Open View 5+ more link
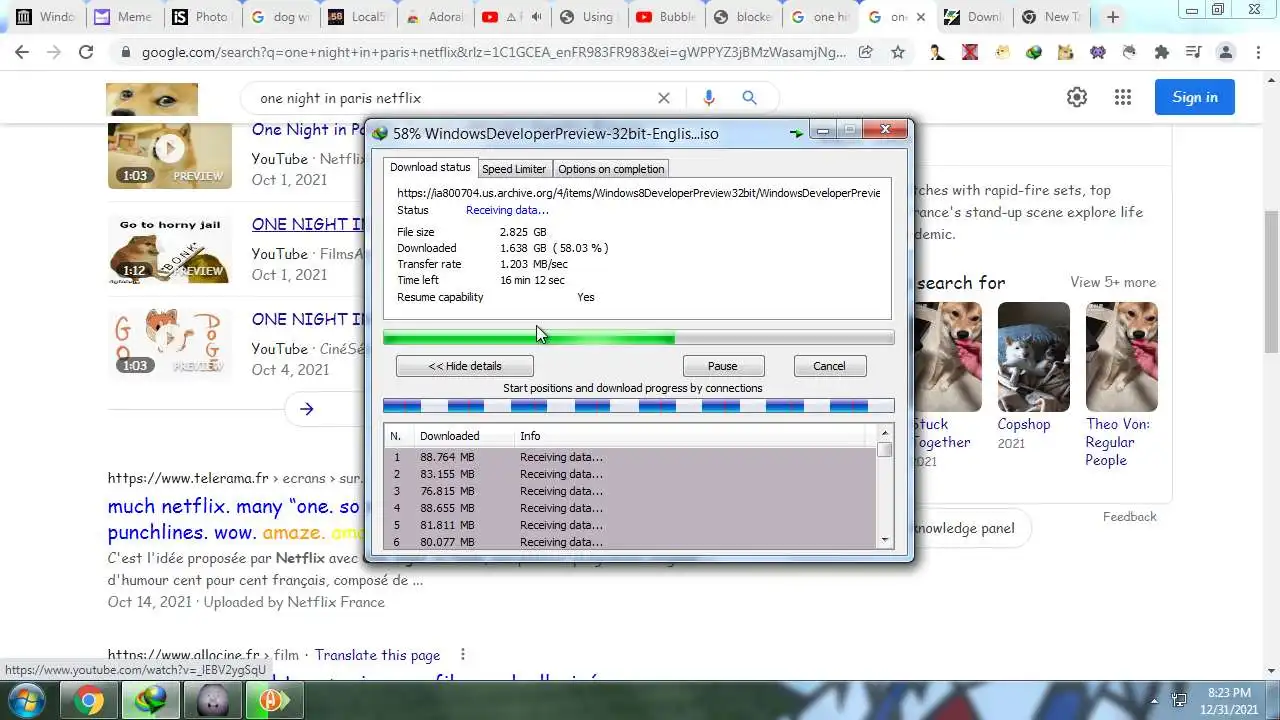This screenshot has height=720, width=1280. (x=1113, y=282)
